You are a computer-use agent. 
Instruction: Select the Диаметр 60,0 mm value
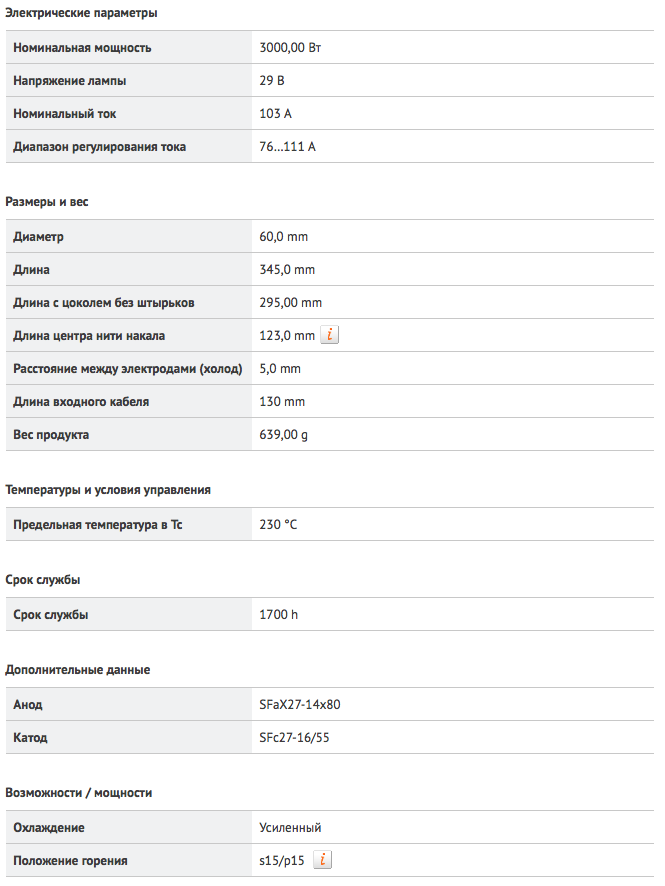[x=284, y=237]
